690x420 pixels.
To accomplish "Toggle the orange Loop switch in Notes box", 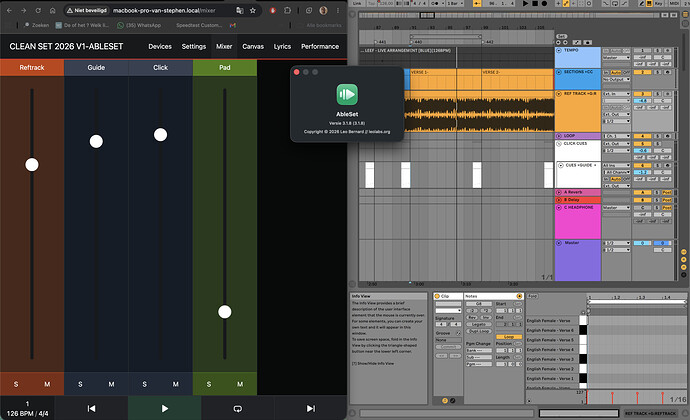I will [509, 336].
